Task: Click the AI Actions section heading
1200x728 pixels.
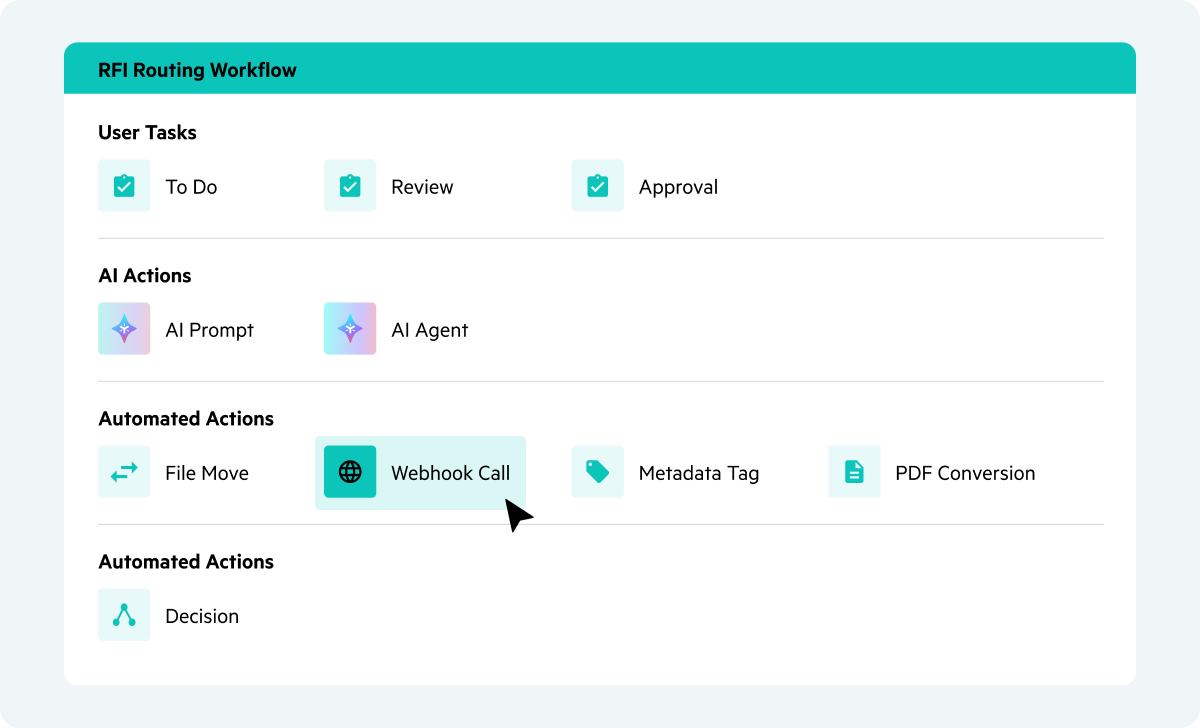Action: click(x=144, y=275)
